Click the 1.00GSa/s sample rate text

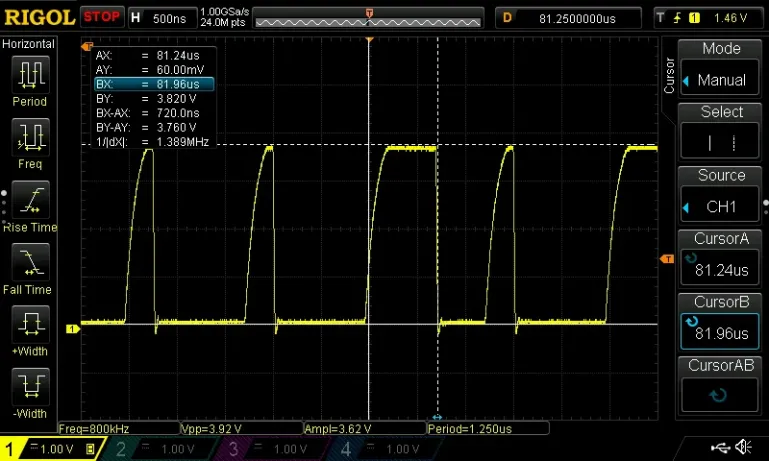(225, 12)
